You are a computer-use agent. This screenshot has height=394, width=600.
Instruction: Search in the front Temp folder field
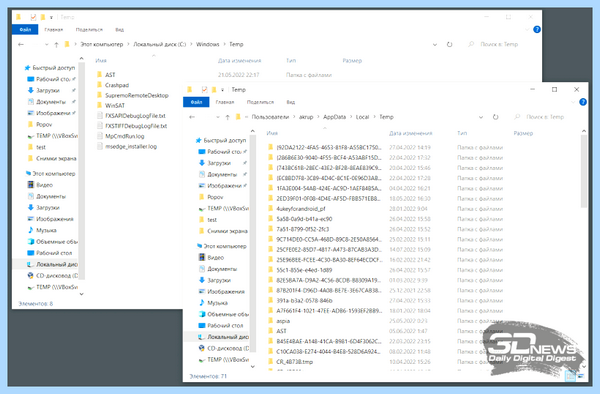[545, 117]
